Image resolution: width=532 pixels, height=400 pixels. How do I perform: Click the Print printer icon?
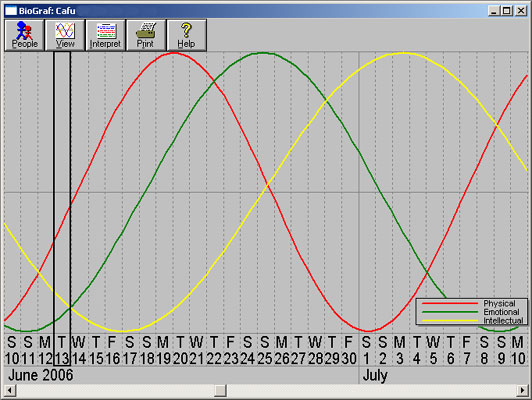point(146,31)
